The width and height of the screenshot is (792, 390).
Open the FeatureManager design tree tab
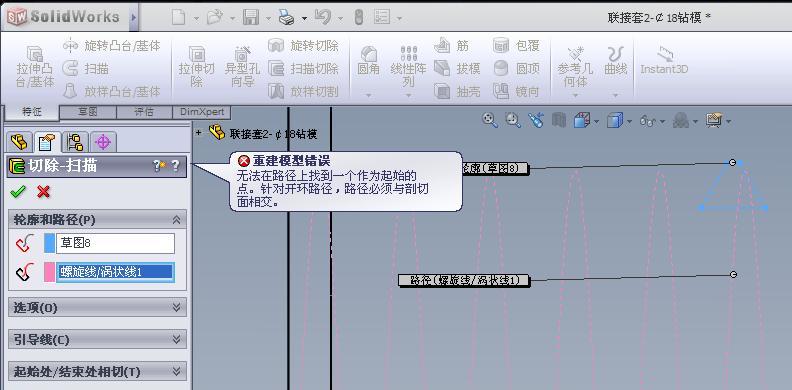[x=19, y=142]
